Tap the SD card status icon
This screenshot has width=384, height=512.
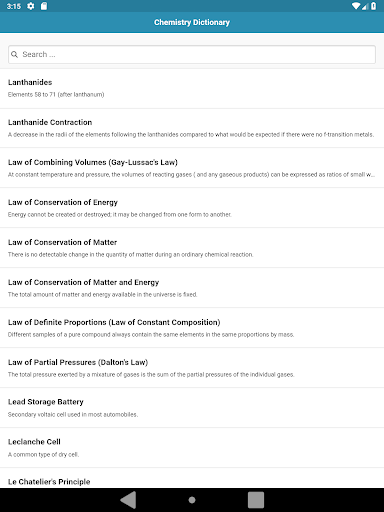(x=44, y=6)
